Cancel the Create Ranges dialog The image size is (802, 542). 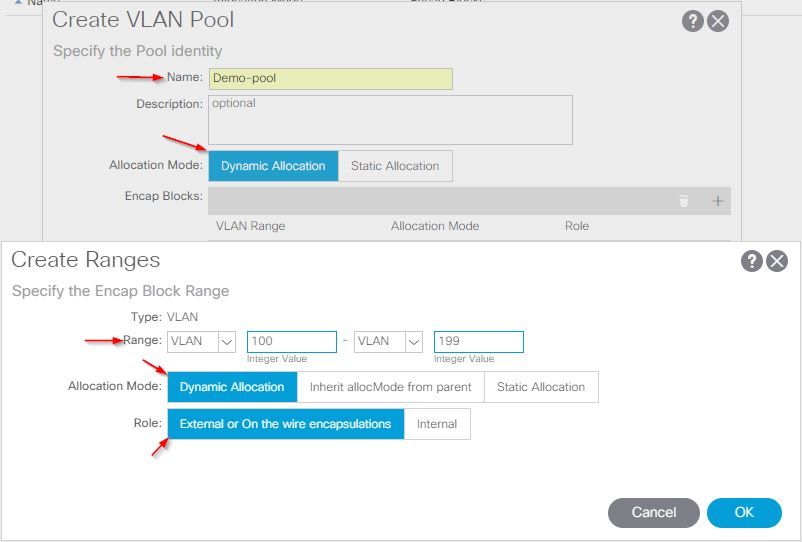[x=654, y=512]
